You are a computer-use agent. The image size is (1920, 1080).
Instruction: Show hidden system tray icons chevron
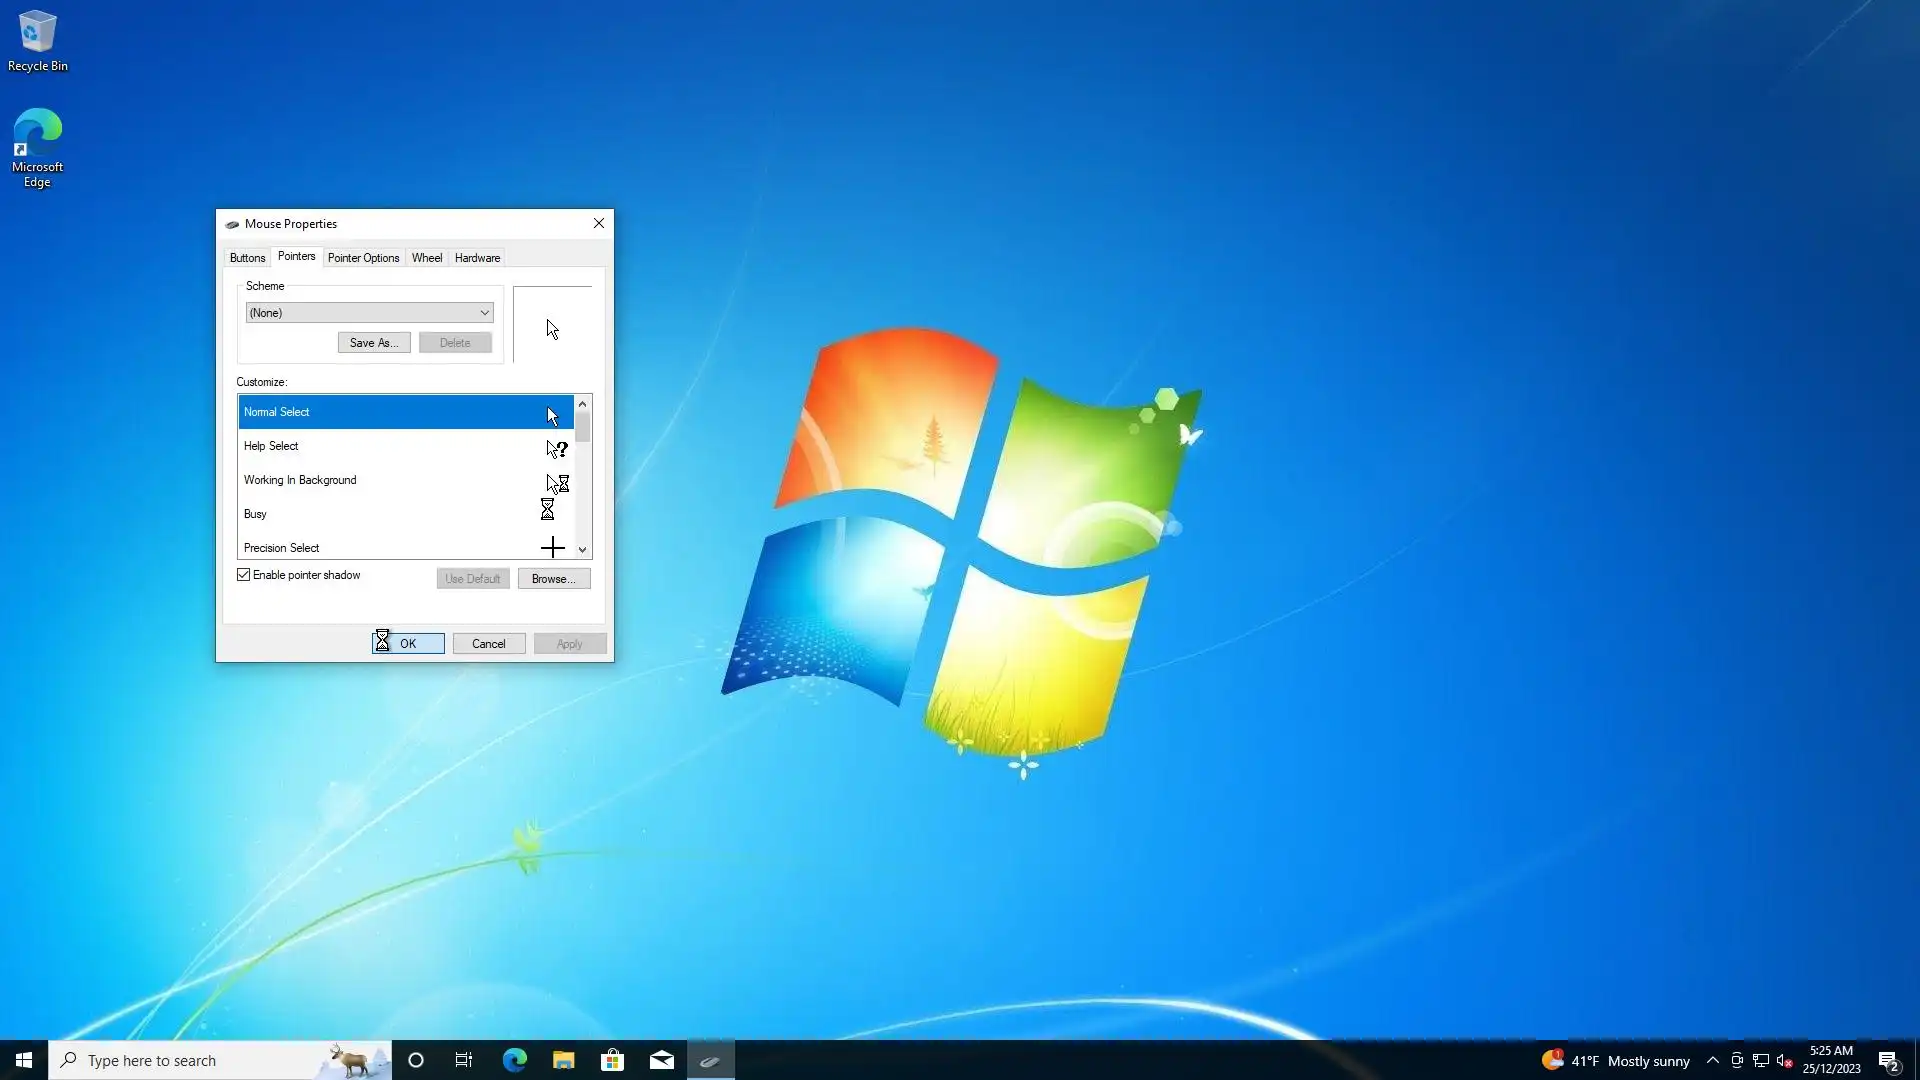pyautogui.click(x=1712, y=1060)
